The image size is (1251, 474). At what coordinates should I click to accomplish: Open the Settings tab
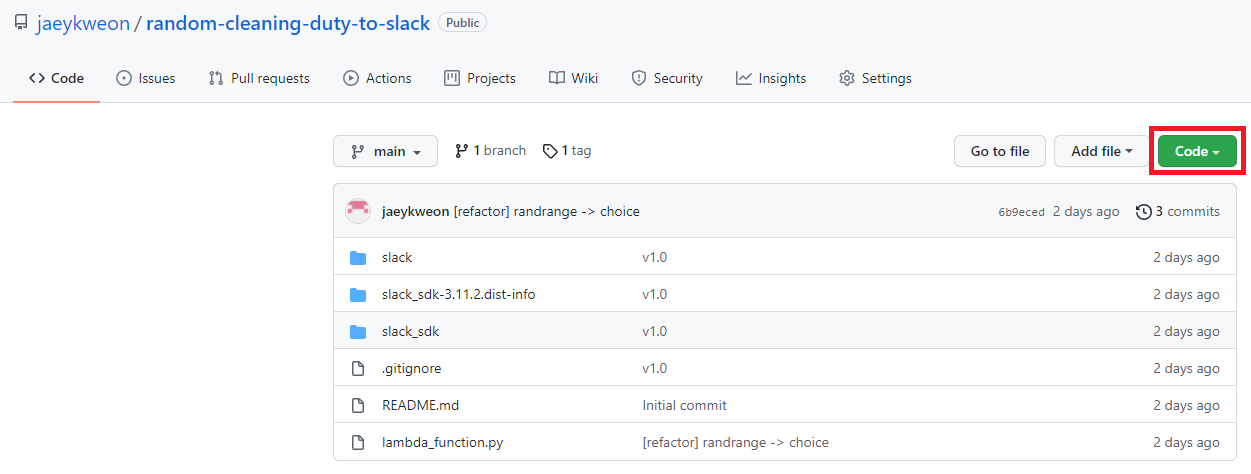coord(875,78)
